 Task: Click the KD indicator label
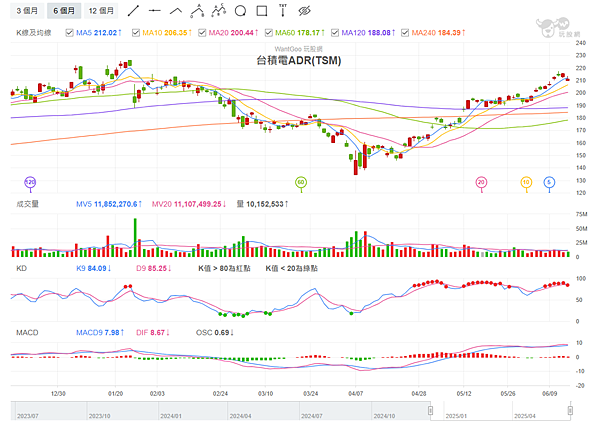[x=21, y=268]
